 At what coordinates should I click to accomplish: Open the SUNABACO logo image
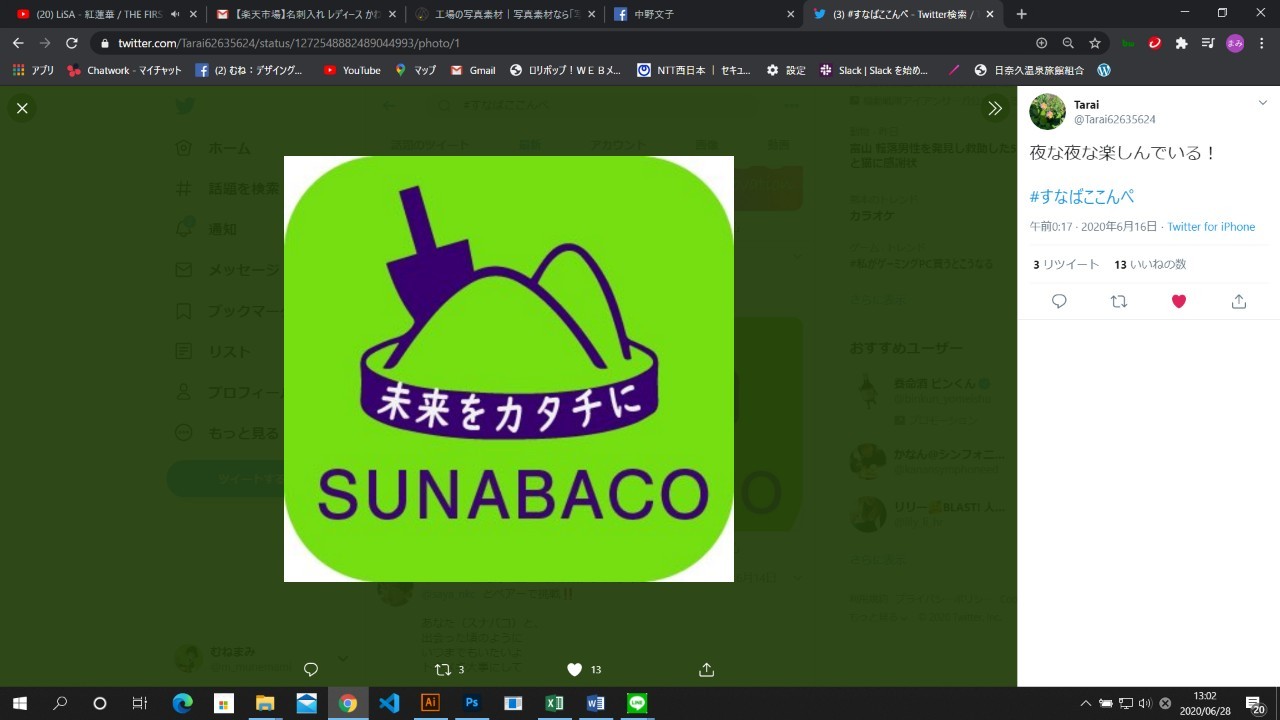[509, 369]
